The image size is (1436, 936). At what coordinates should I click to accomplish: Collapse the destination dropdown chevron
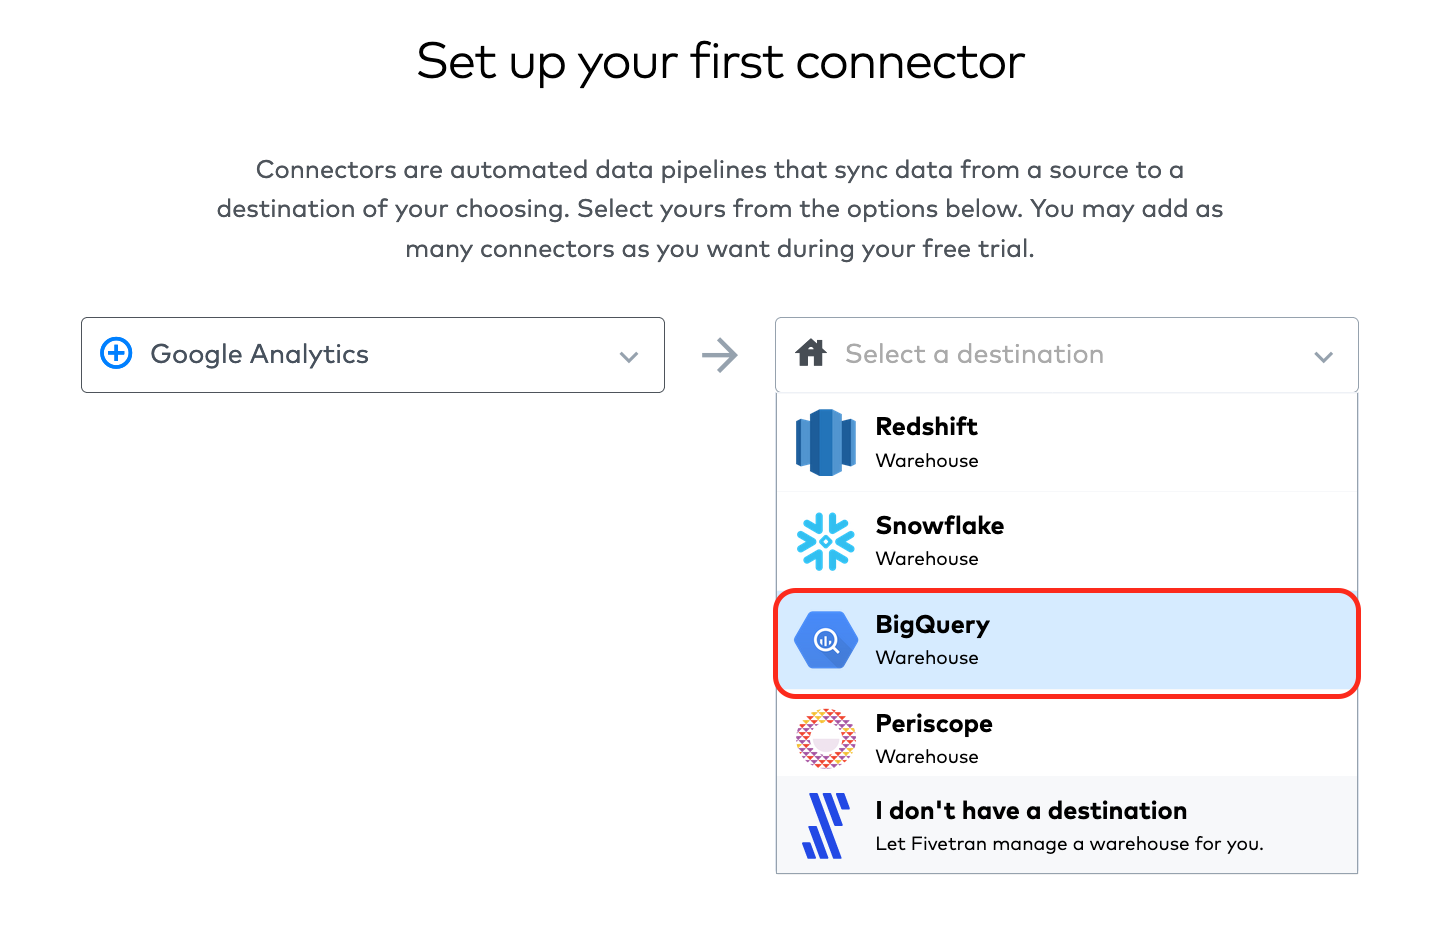pyautogui.click(x=1324, y=357)
